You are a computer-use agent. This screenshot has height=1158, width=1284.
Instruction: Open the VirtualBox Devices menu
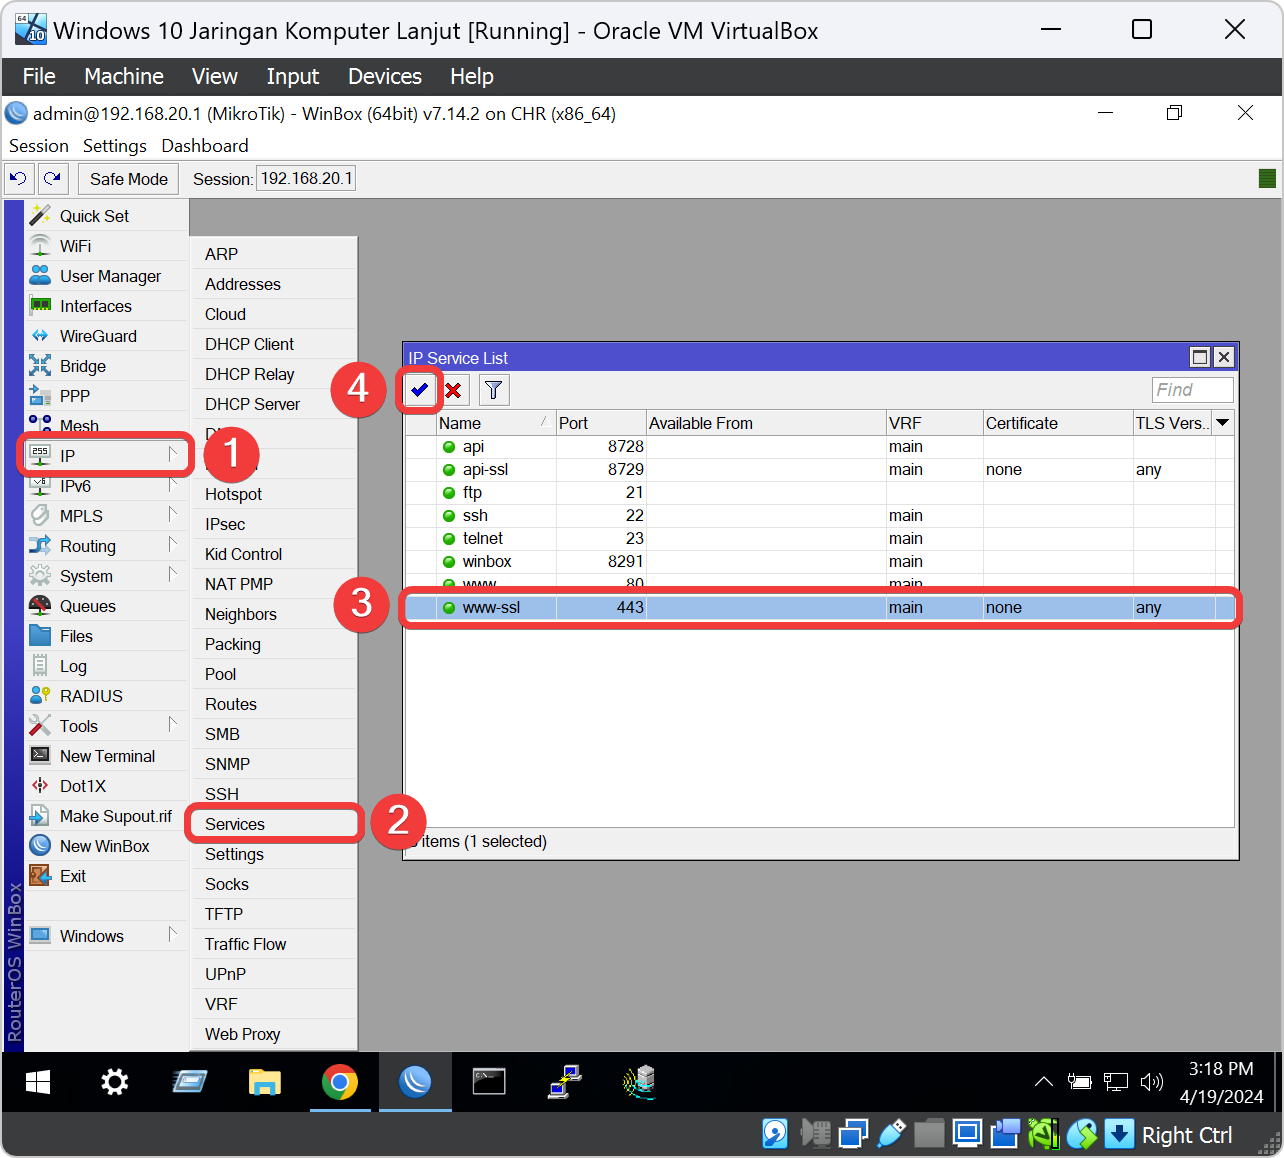pyautogui.click(x=385, y=76)
